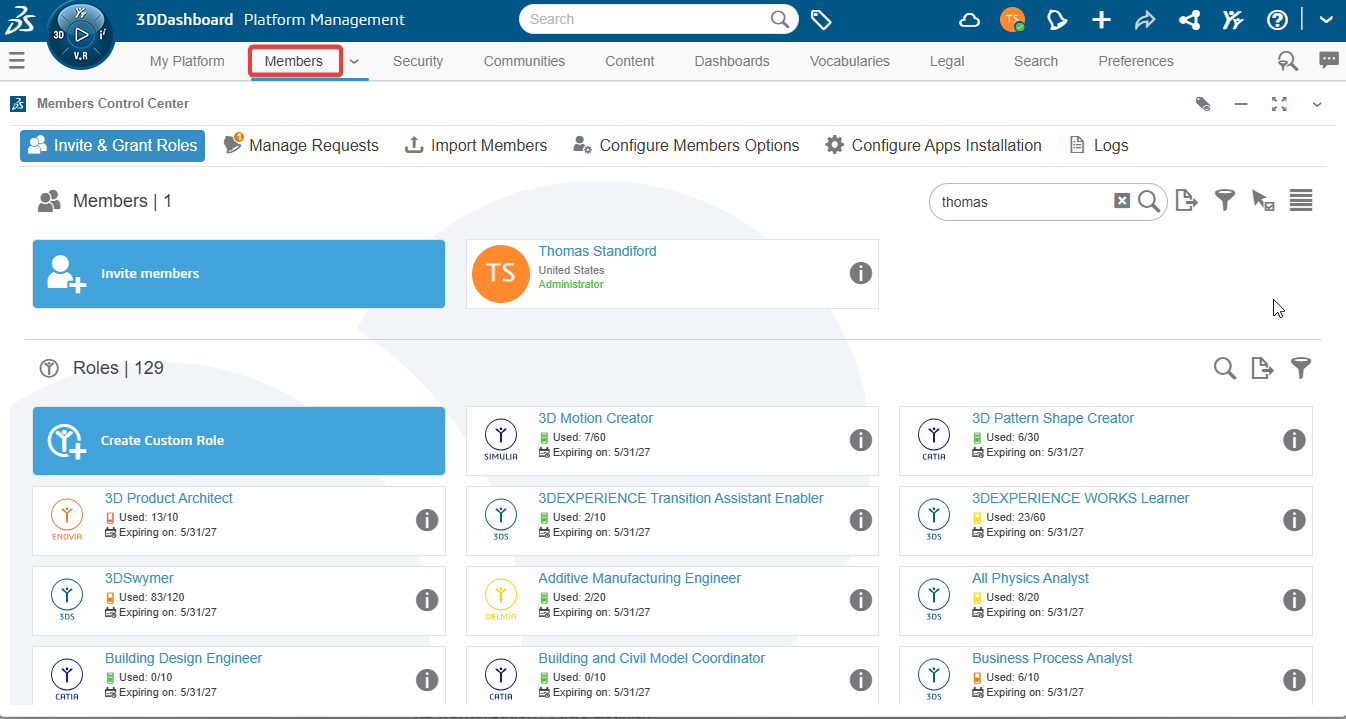Click the share arrow icon
1346x719 pixels.
pyautogui.click(x=1145, y=20)
